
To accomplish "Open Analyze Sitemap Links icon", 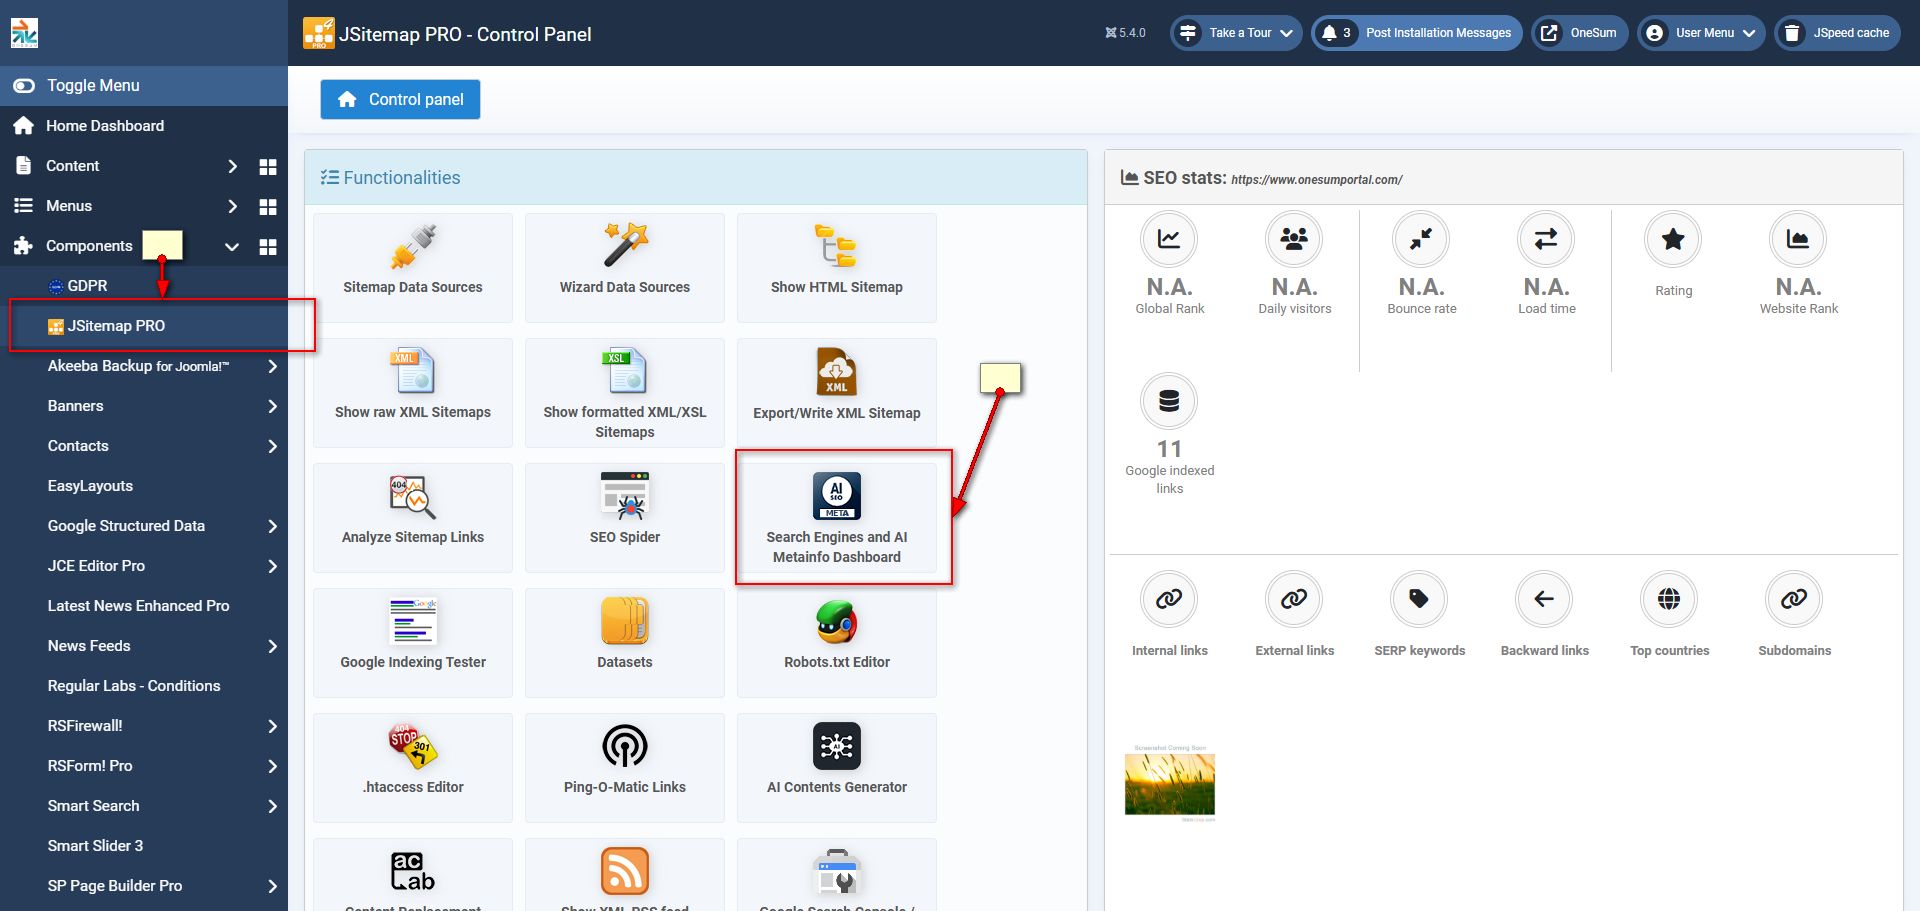I will tap(413, 497).
